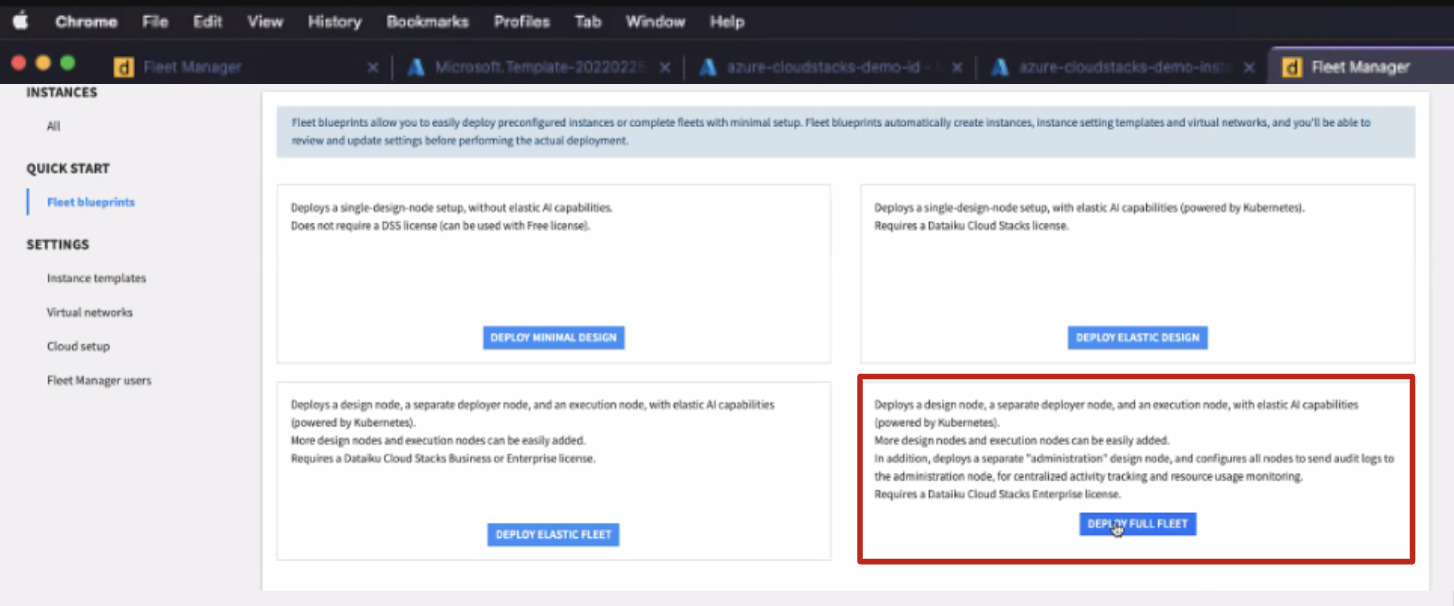Click the macOS green fullscreen window button

pyautogui.click(x=68, y=63)
